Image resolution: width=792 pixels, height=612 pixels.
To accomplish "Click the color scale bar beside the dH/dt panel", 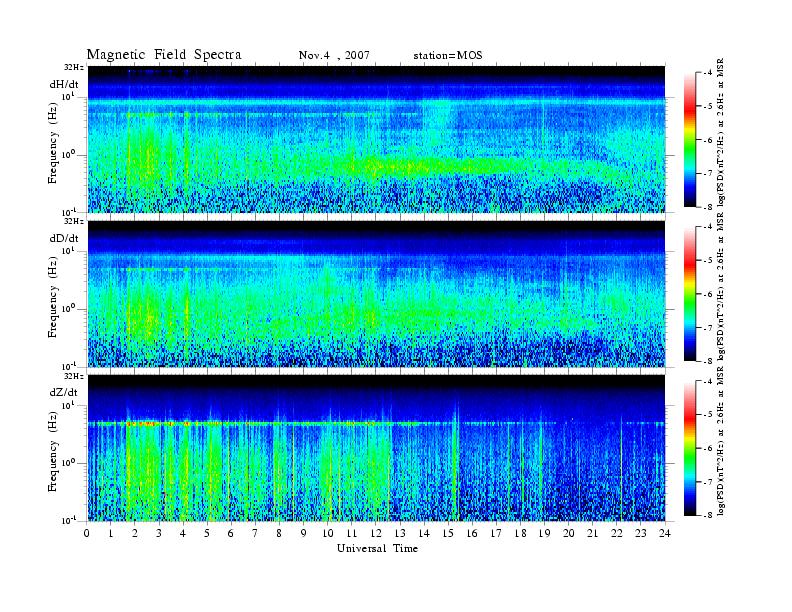I will [690, 140].
